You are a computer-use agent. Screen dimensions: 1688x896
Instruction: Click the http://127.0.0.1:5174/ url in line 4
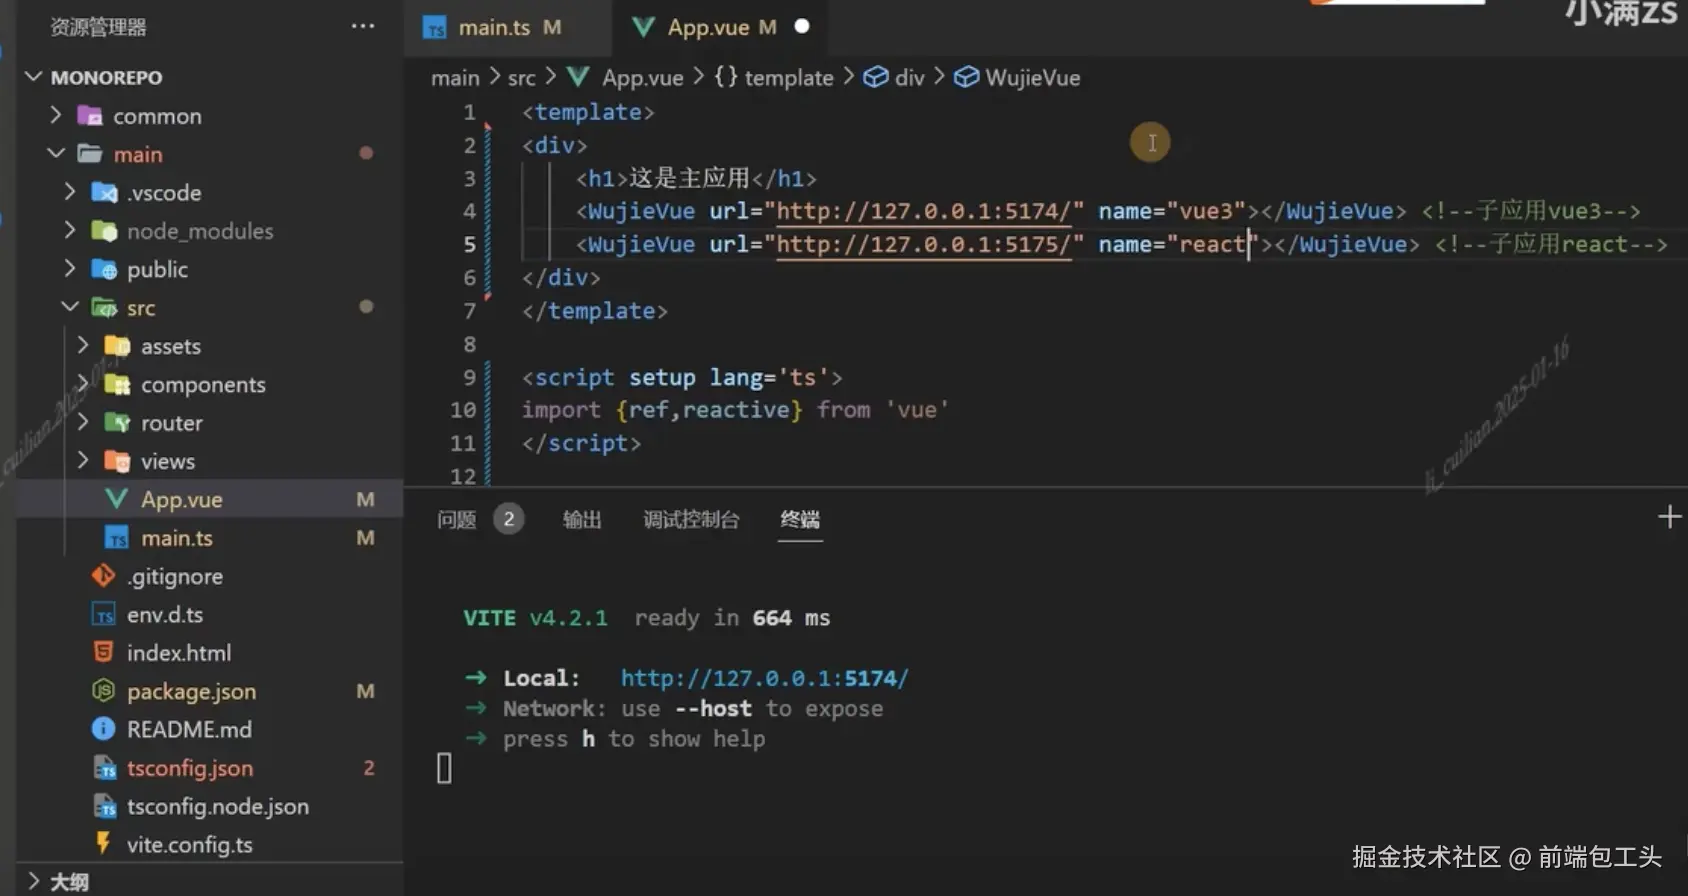coord(923,211)
